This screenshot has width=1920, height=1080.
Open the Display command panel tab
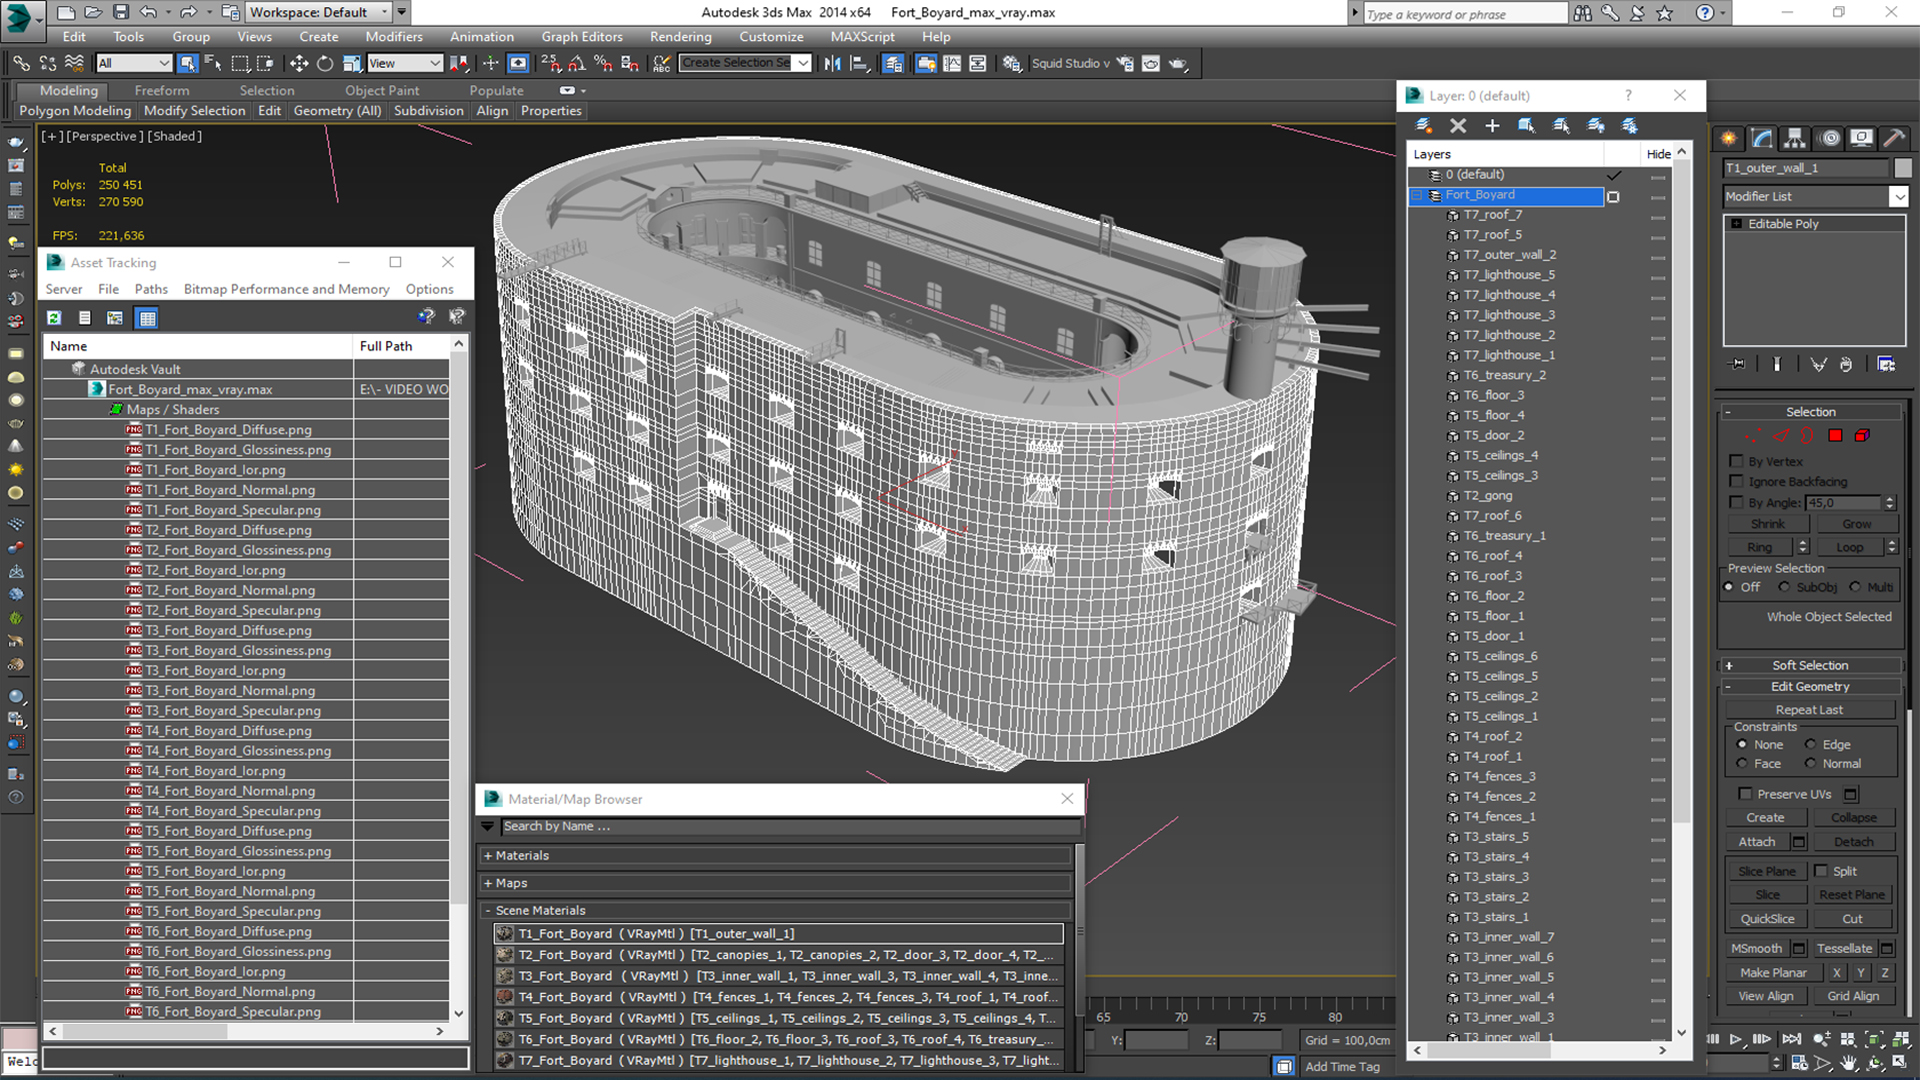1861,138
